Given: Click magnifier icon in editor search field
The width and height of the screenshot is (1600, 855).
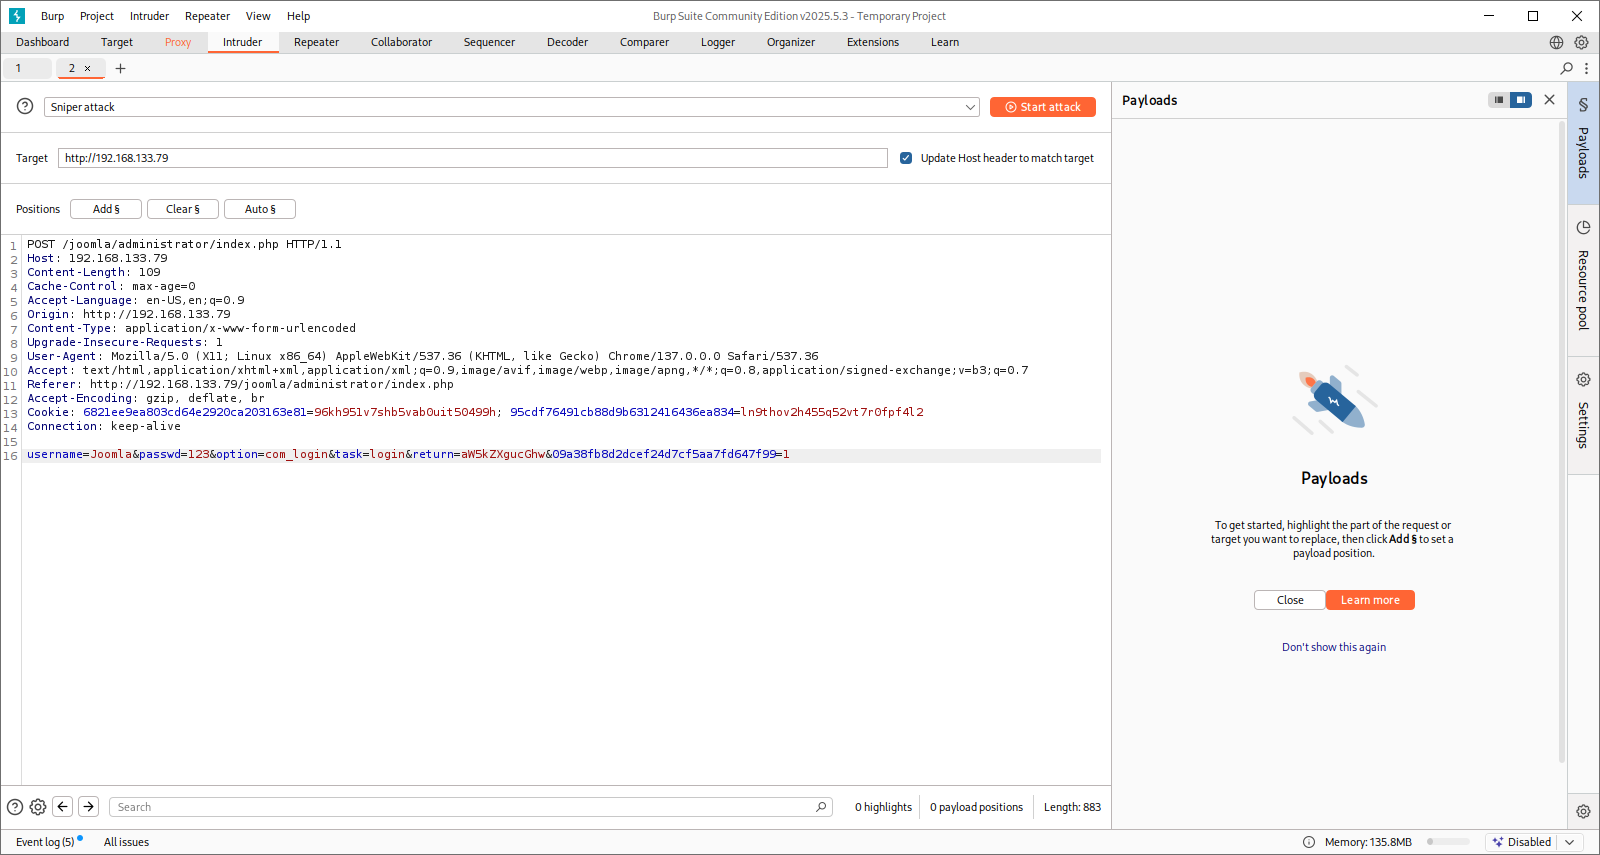Looking at the screenshot, I should [821, 807].
